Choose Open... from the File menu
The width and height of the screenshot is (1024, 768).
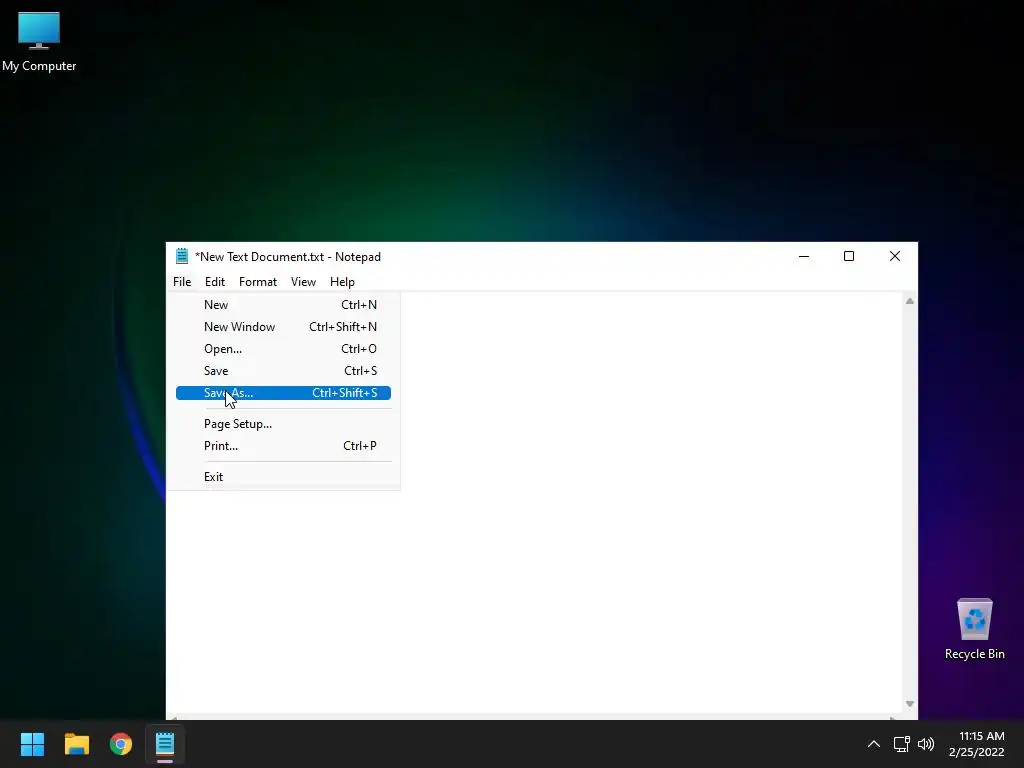coord(283,349)
